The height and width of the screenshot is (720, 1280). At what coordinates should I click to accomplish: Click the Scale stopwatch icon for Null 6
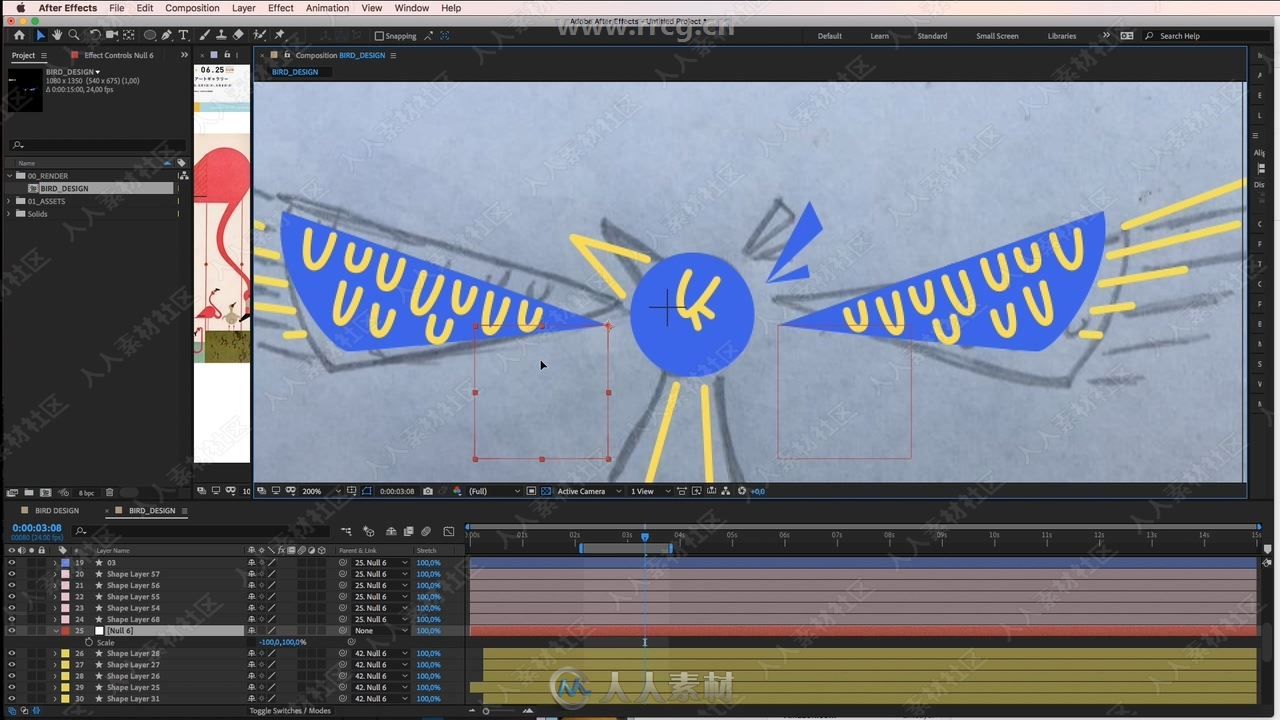click(89, 642)
